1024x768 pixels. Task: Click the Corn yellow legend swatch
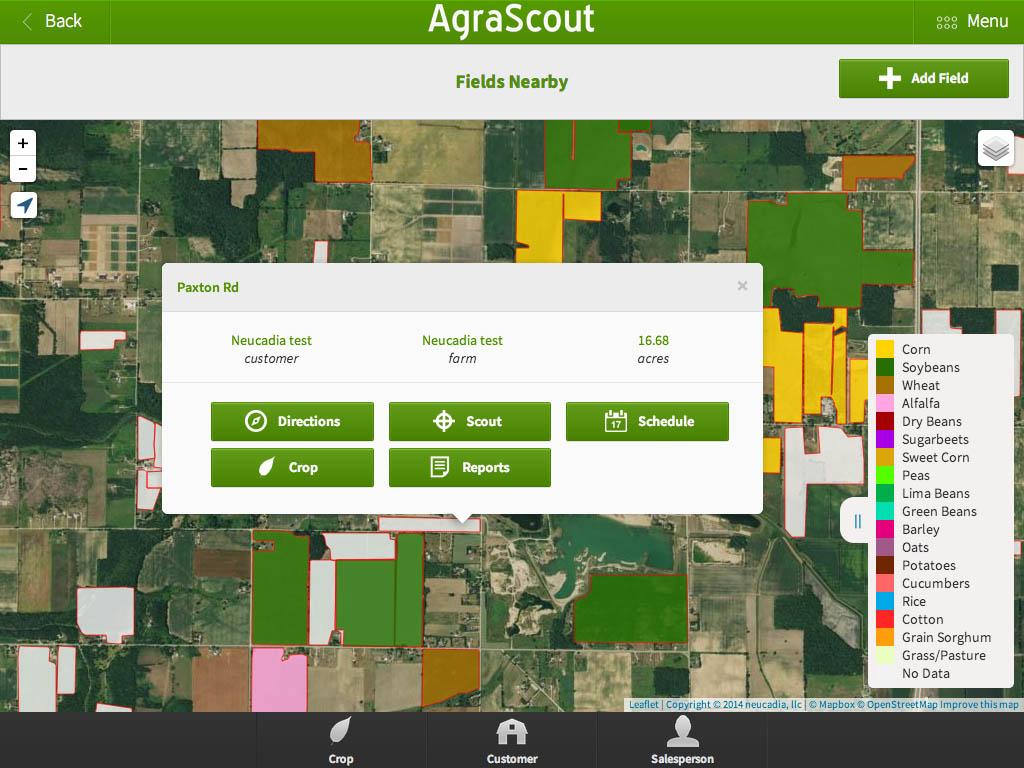(885, 349)
